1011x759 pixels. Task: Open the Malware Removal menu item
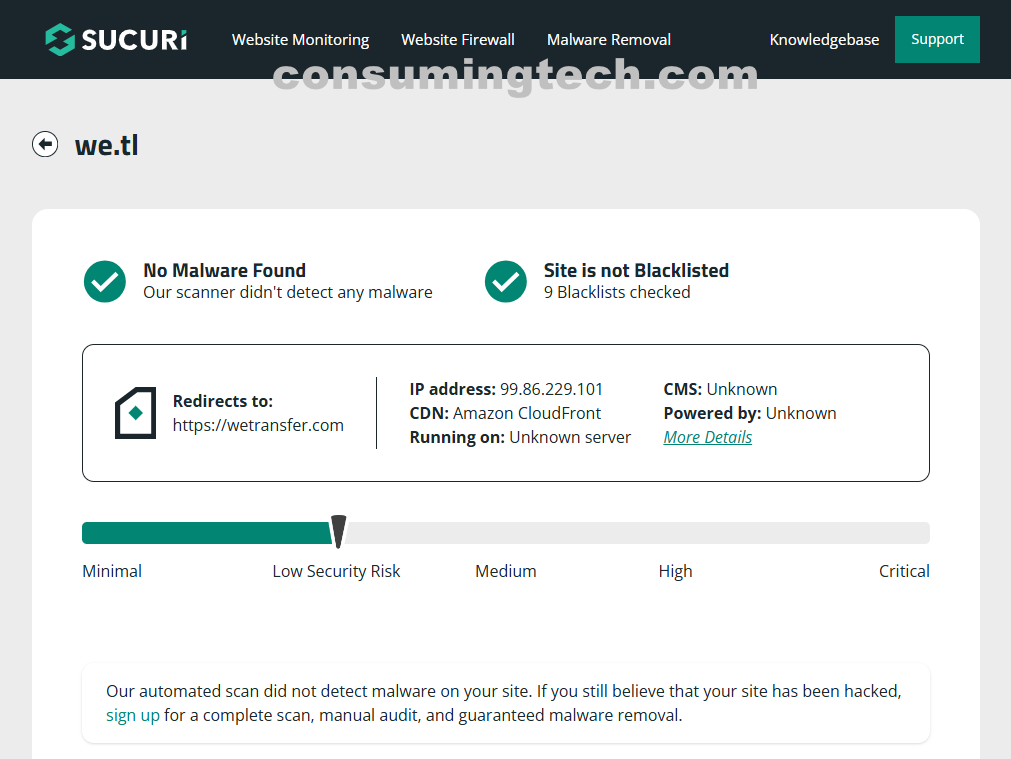(609, 40)
